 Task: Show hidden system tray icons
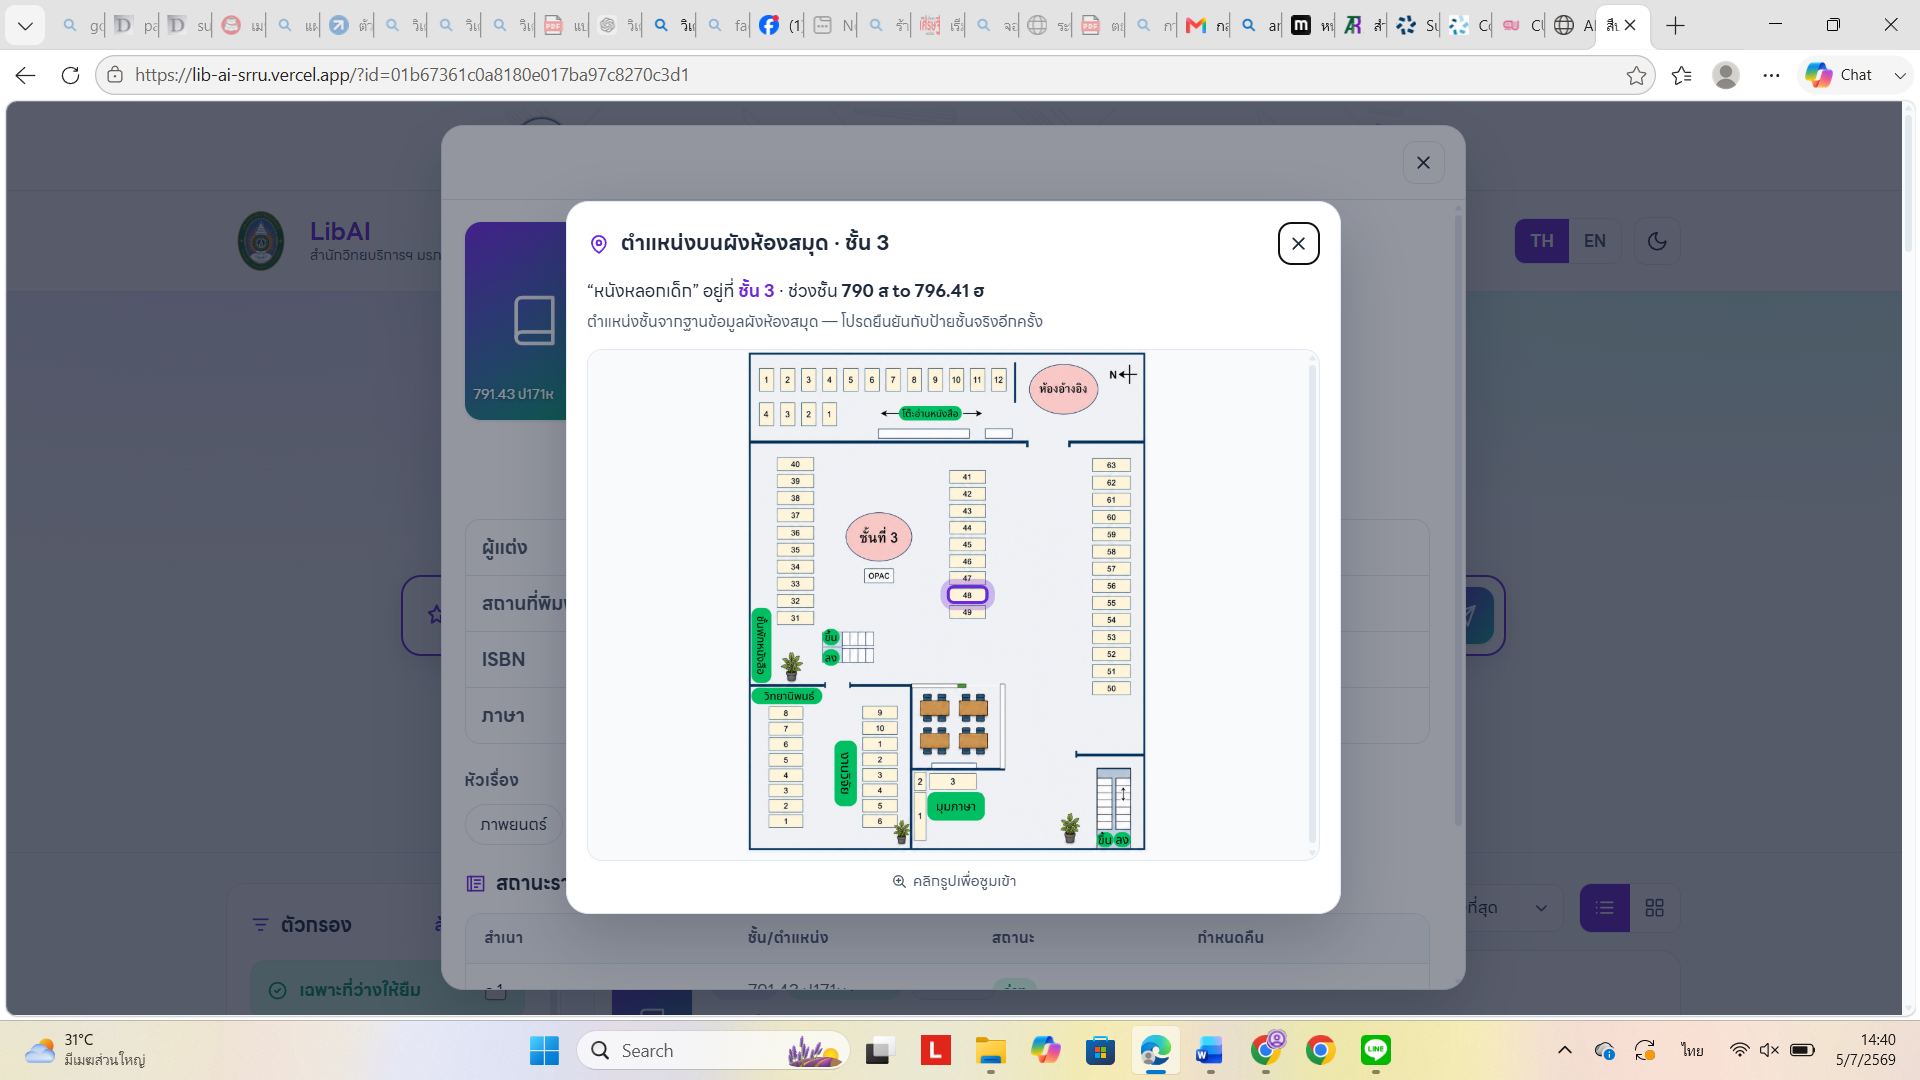pos(1565,1050)
